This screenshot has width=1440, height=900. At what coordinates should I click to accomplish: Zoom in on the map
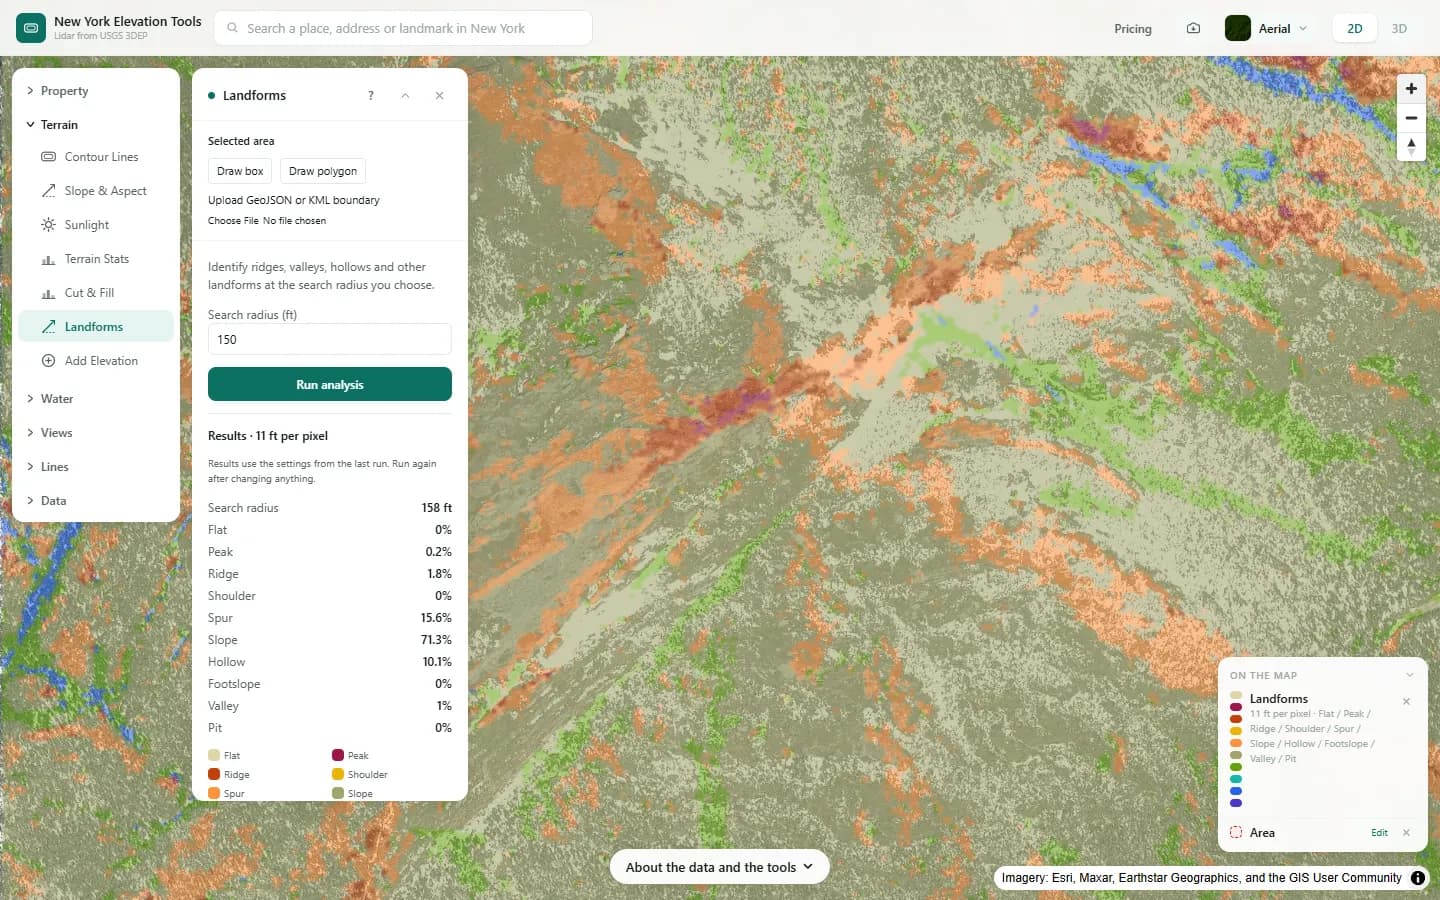(1411, 89)
